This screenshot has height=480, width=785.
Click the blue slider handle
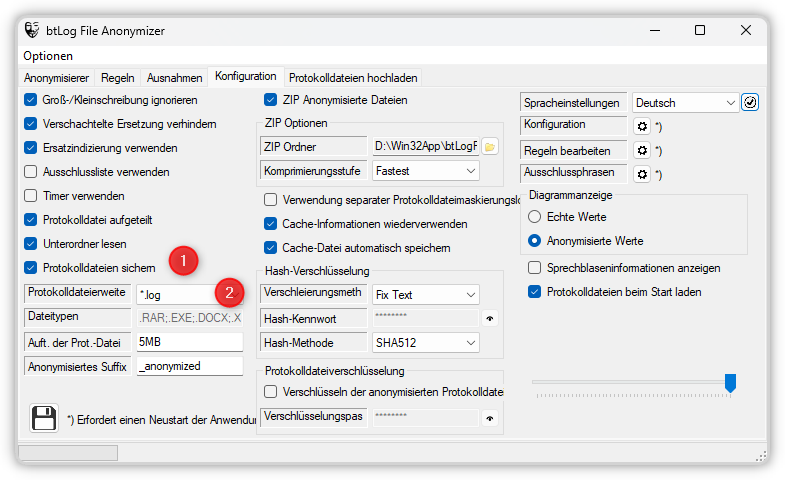[x=730, y=382]
